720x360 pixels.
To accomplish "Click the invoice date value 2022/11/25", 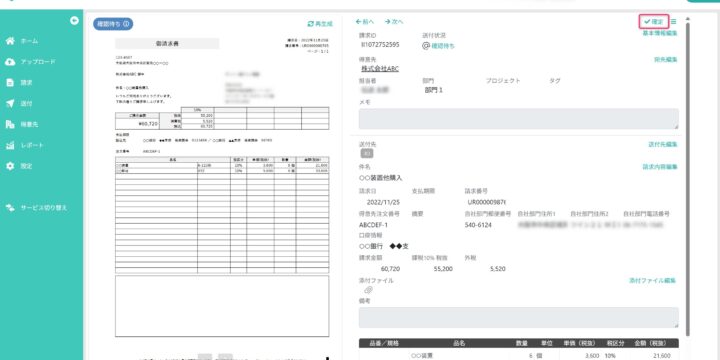I will [x=383, y=202].
